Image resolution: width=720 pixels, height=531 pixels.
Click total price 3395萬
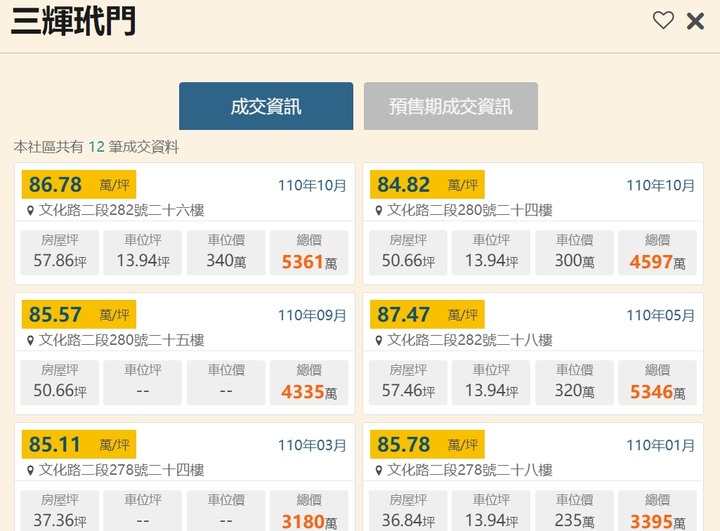[x=658, y=522]
